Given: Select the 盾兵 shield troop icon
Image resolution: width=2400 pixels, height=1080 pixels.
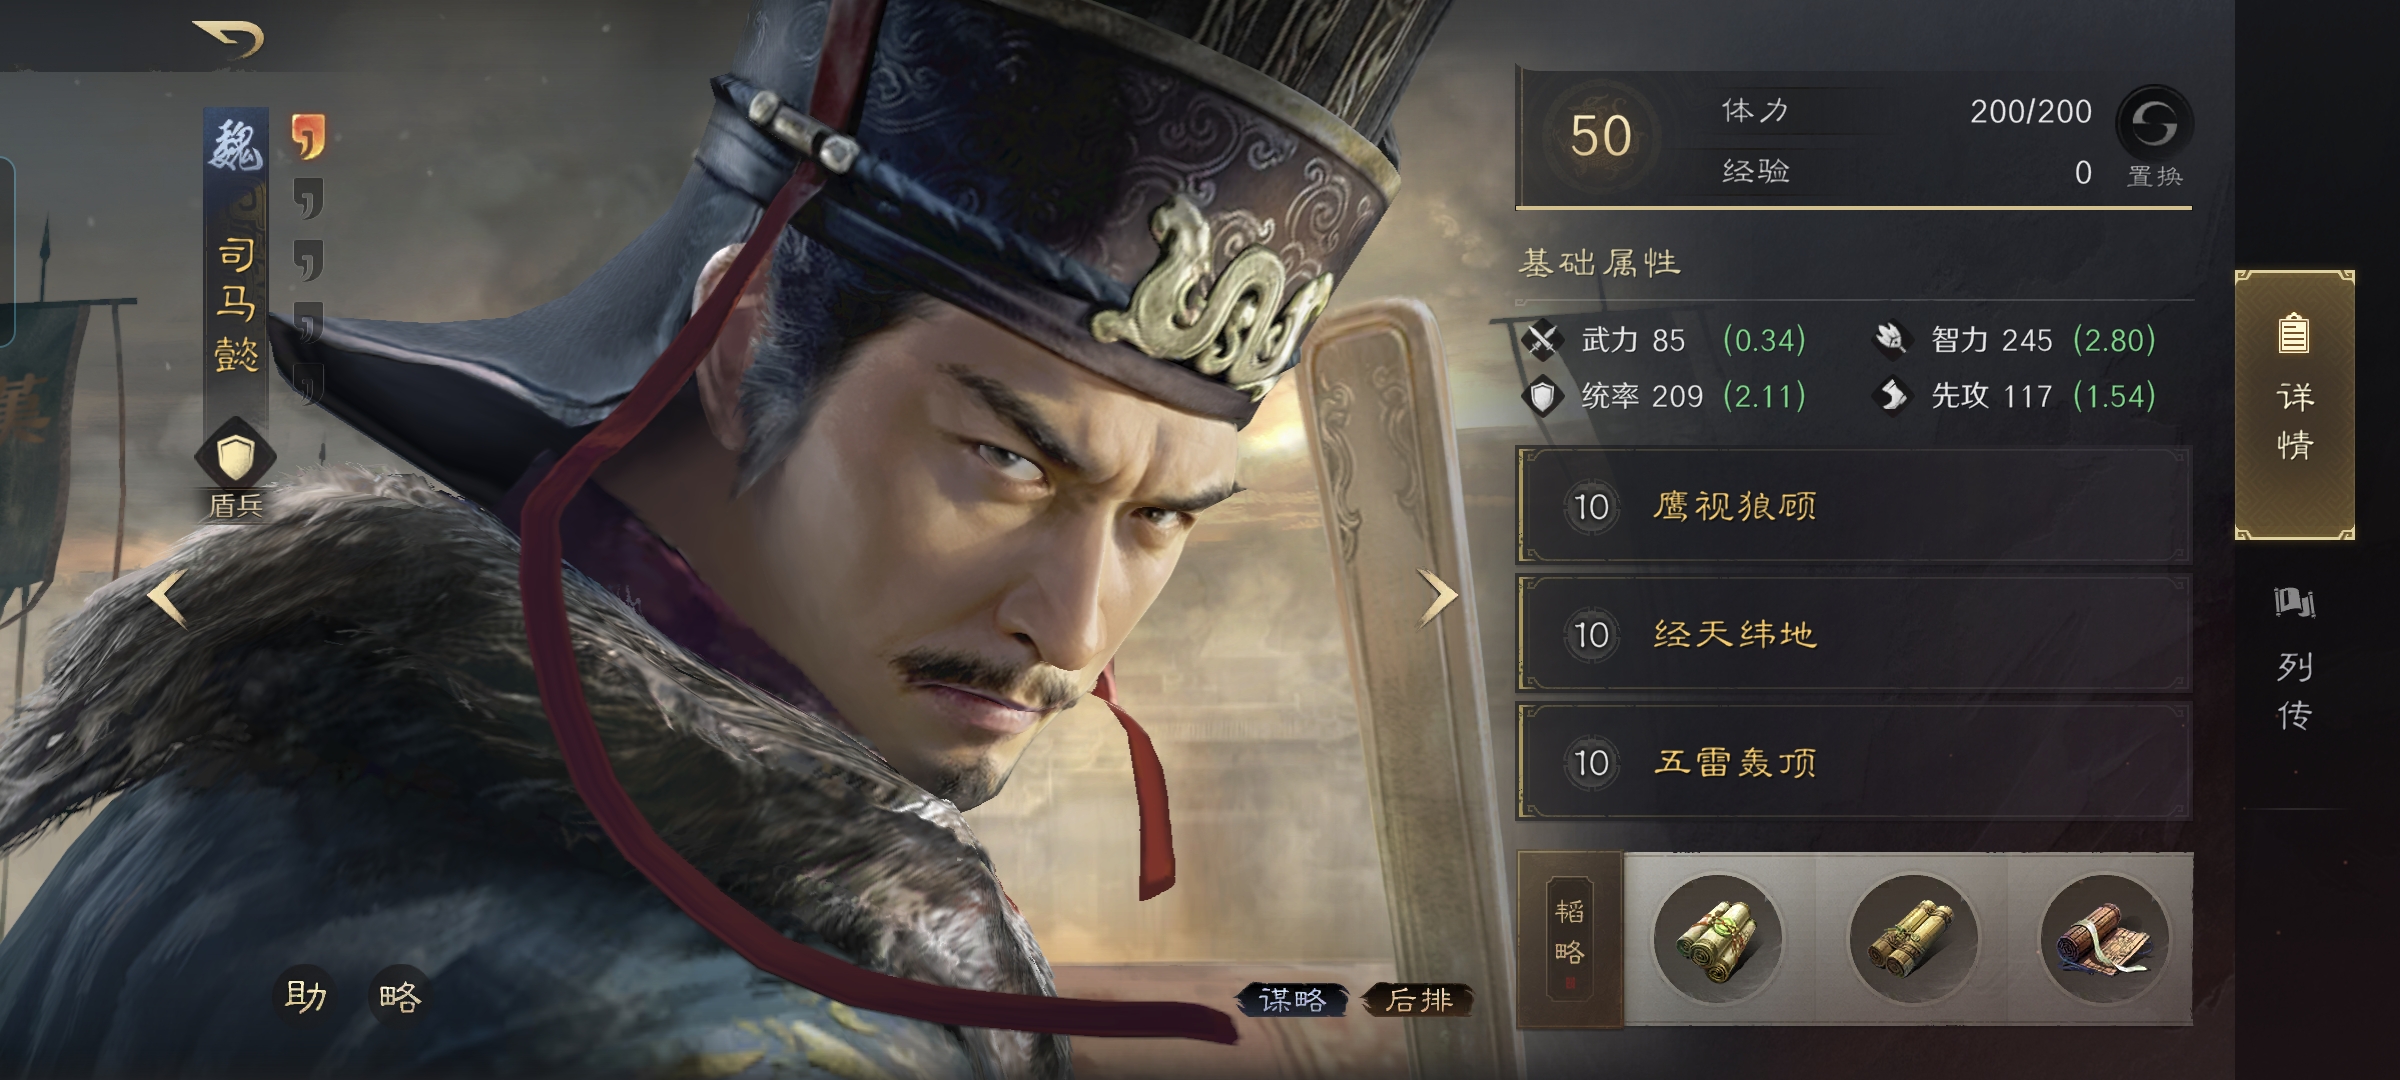Looking at the screenshot, I should pyautogui.click(x=236, y=456).
